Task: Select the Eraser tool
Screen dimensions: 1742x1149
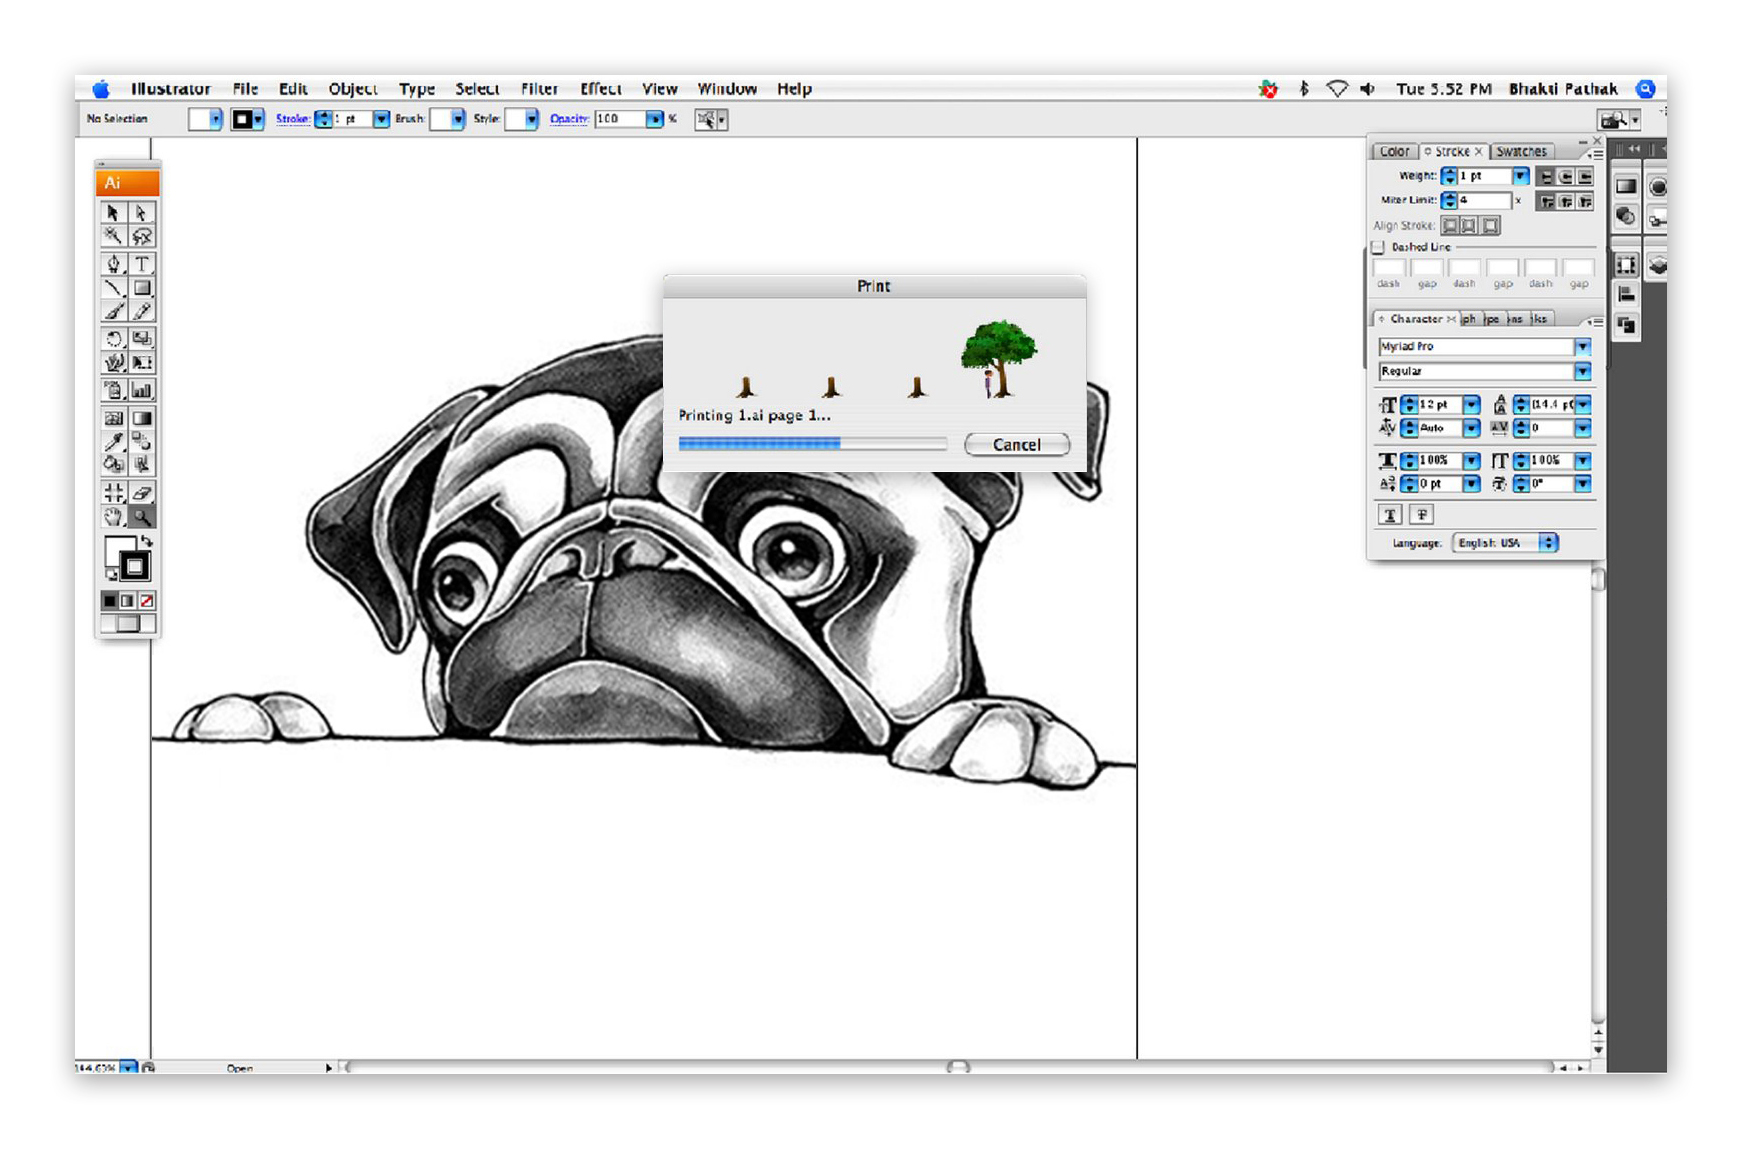Action: pos(142,493)
